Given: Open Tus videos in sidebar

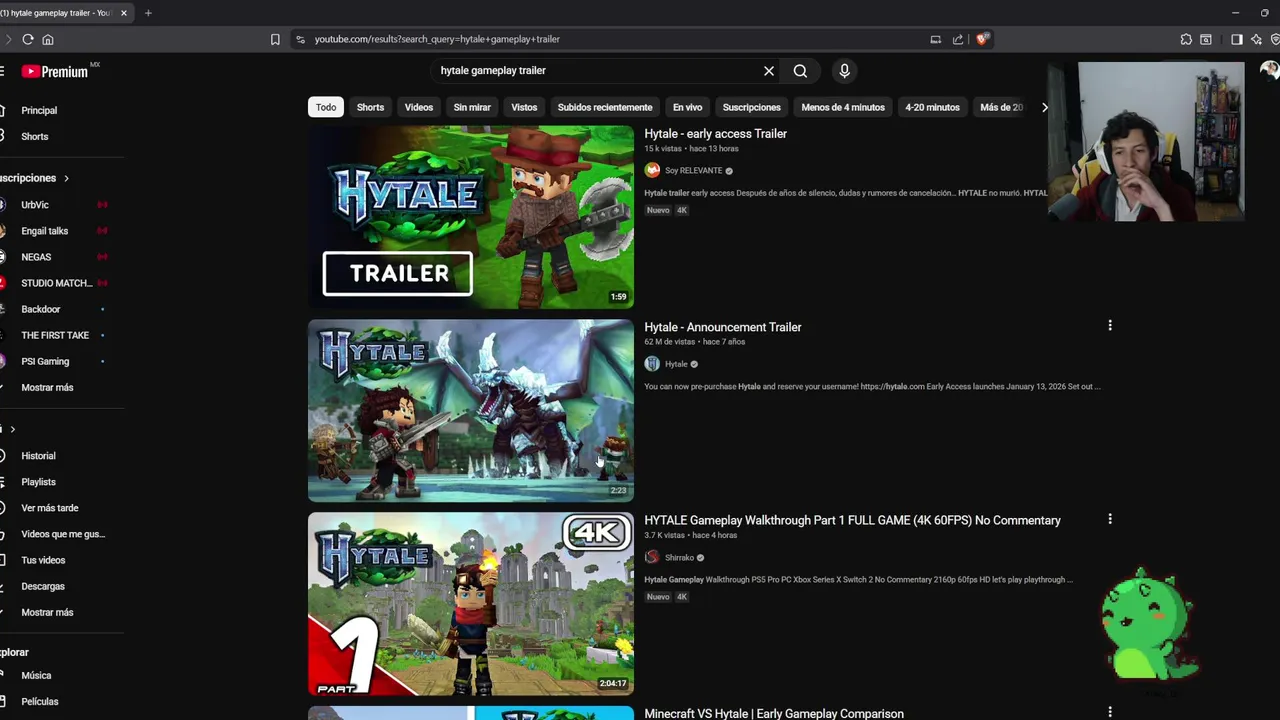Looking at the screenshot, I should [43, 560].
